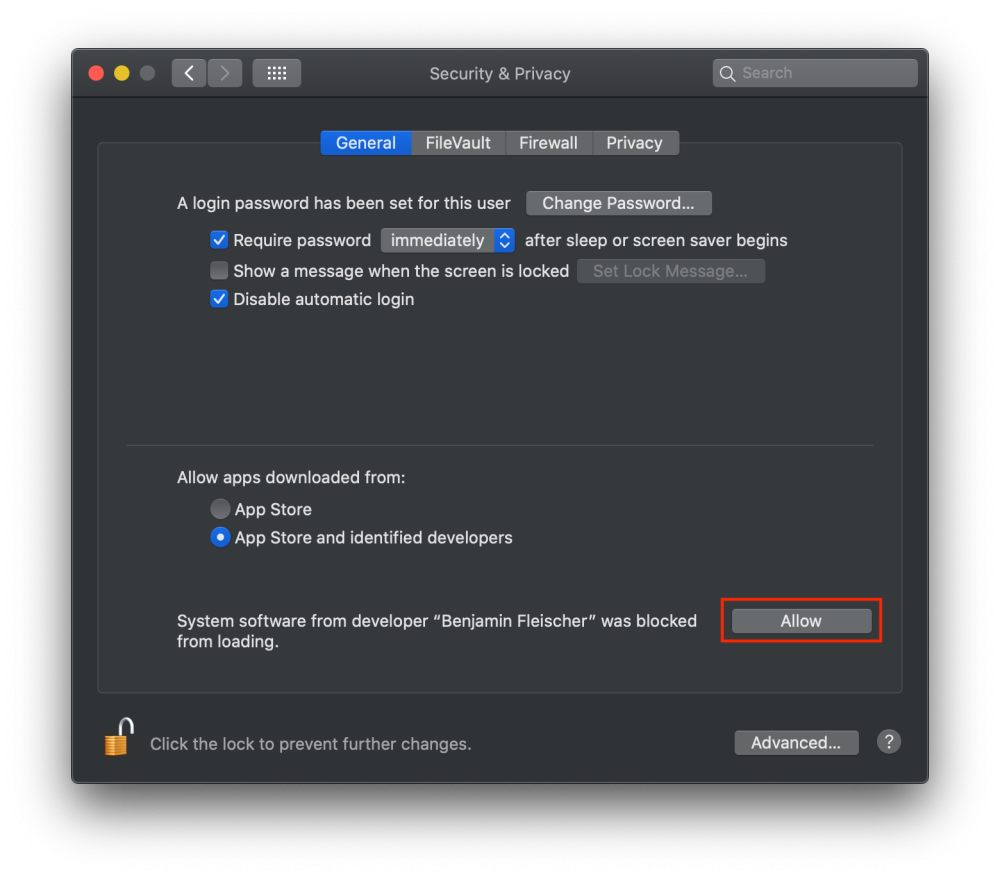Toggle Require password checkbox
The image size is (1000, 878).
coord(219,240)
